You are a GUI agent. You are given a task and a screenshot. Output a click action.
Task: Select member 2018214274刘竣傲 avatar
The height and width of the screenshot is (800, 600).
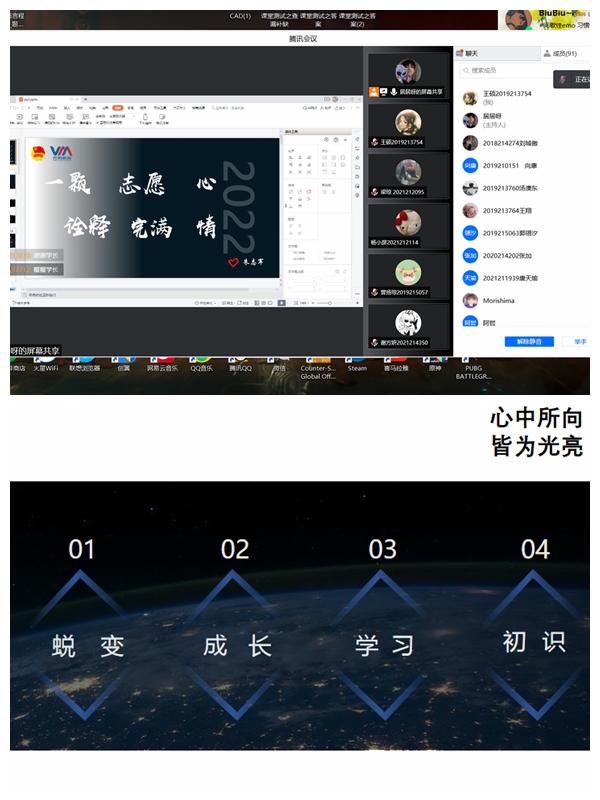(470, 143)
